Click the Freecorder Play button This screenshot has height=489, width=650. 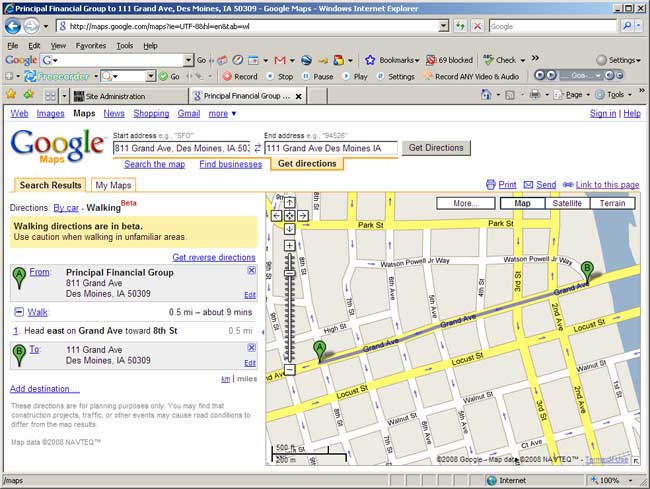tap(355, 77)
